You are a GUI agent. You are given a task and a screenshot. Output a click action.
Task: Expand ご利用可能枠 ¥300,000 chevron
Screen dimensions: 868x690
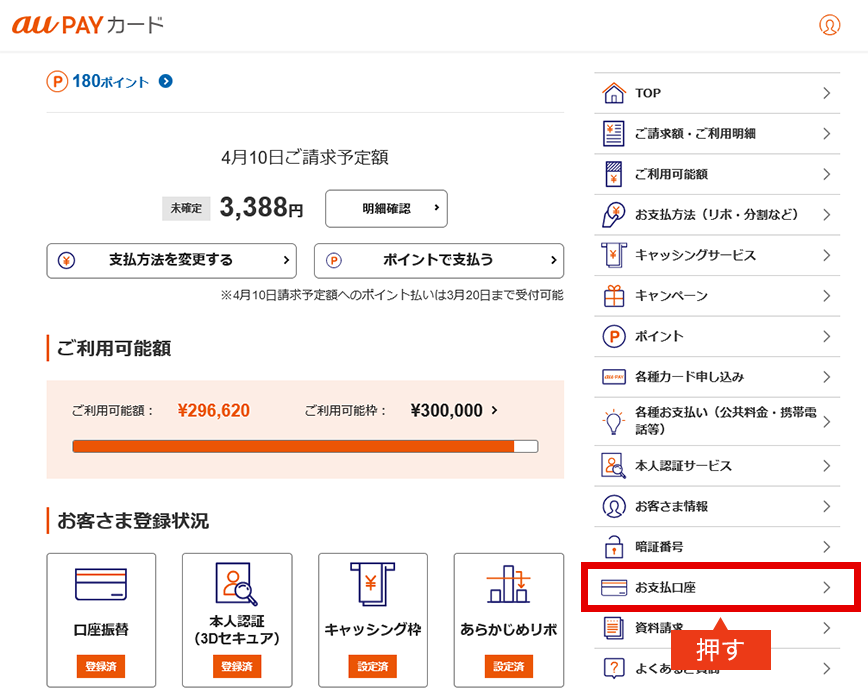click(495, 410)
